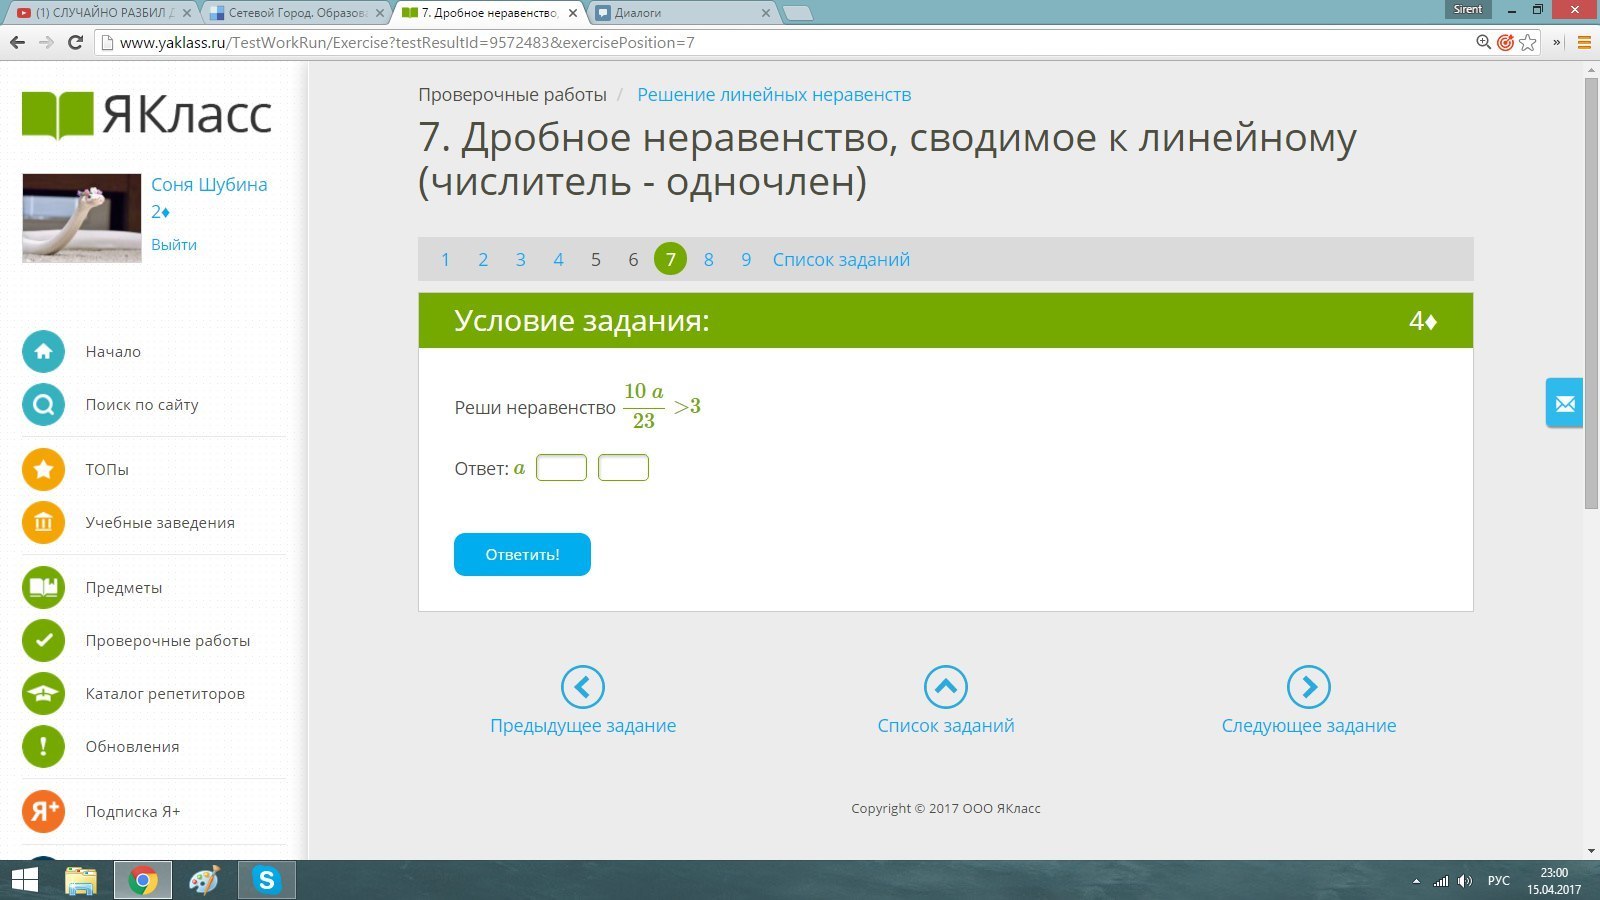Click the red extension icon in address bar

click(1505, 42)
